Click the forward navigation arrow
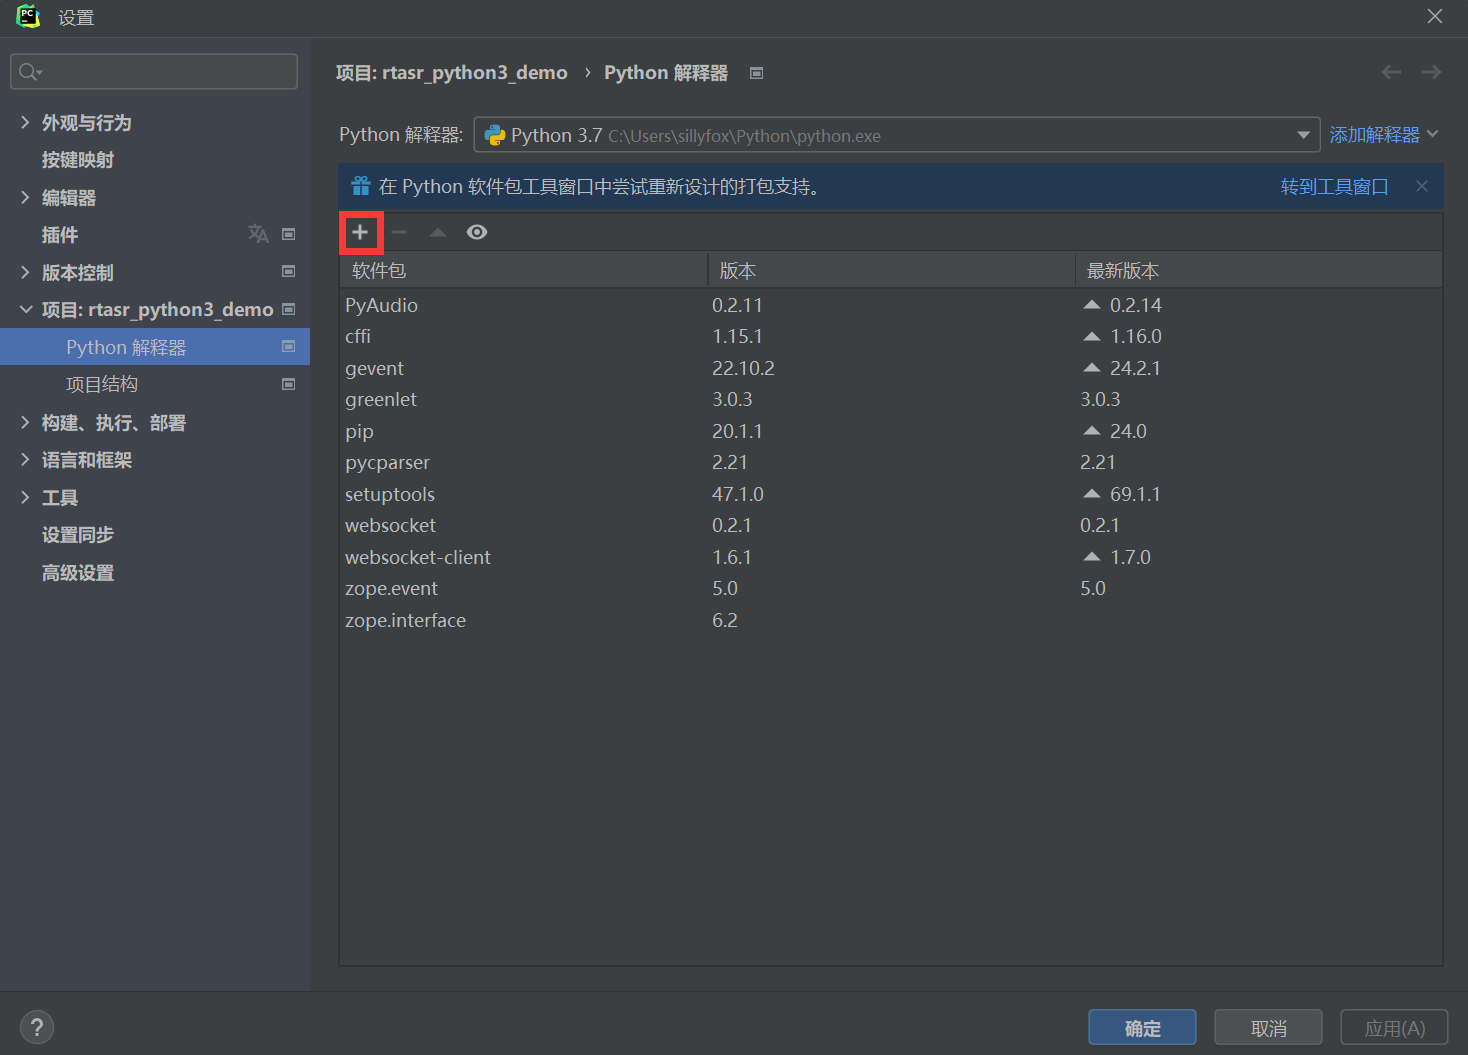1468x1055 pixels. tap(1431, 72)
